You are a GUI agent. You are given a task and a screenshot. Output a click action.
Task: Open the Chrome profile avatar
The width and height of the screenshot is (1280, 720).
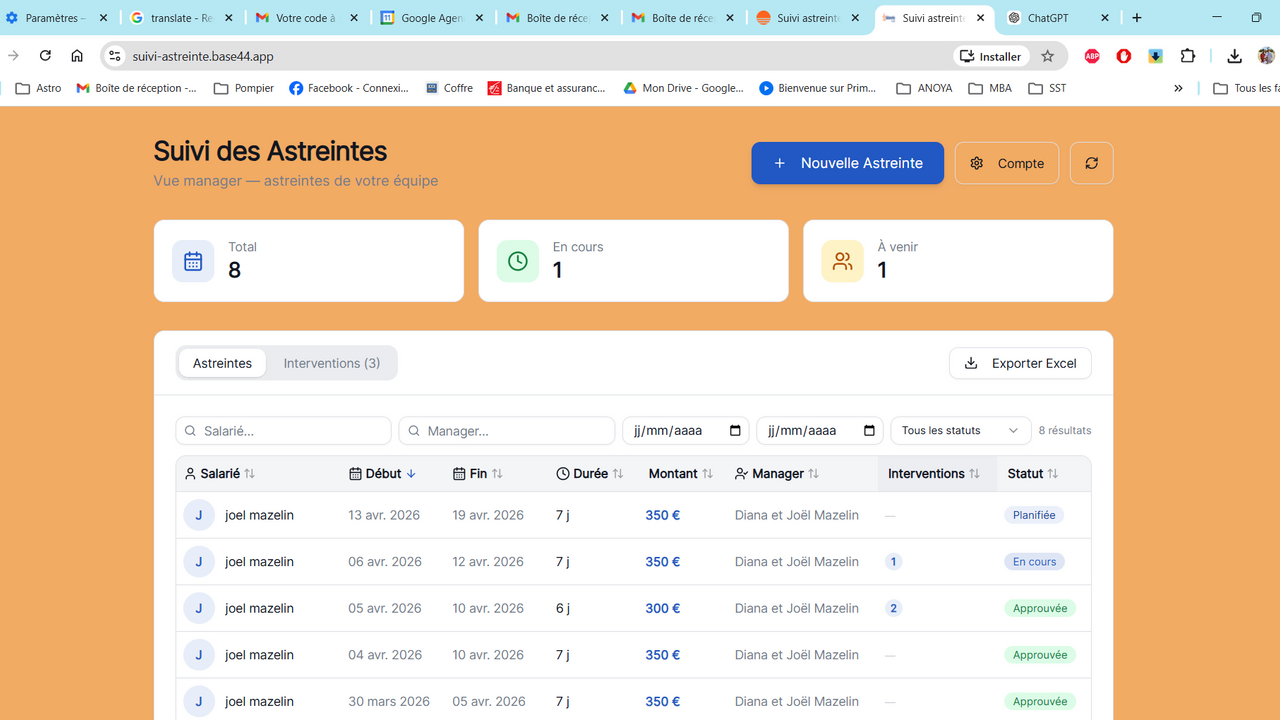pos(1266,56)
